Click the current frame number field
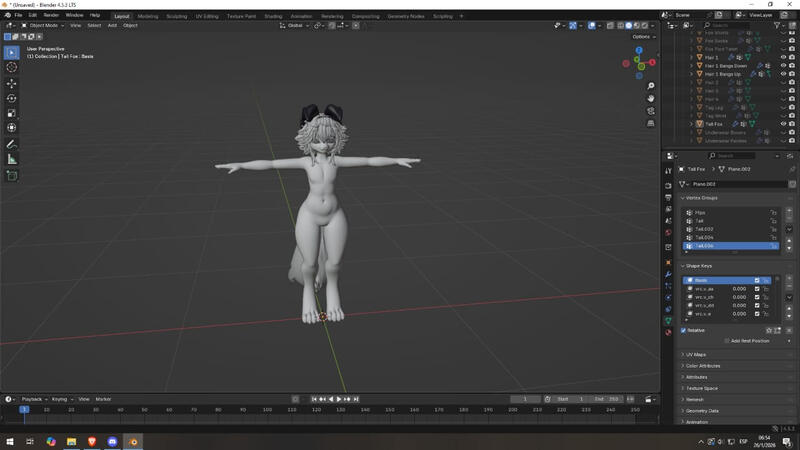The height and width of the screenshot is (450, 800). pyautogui.click(x=525, y=399)
